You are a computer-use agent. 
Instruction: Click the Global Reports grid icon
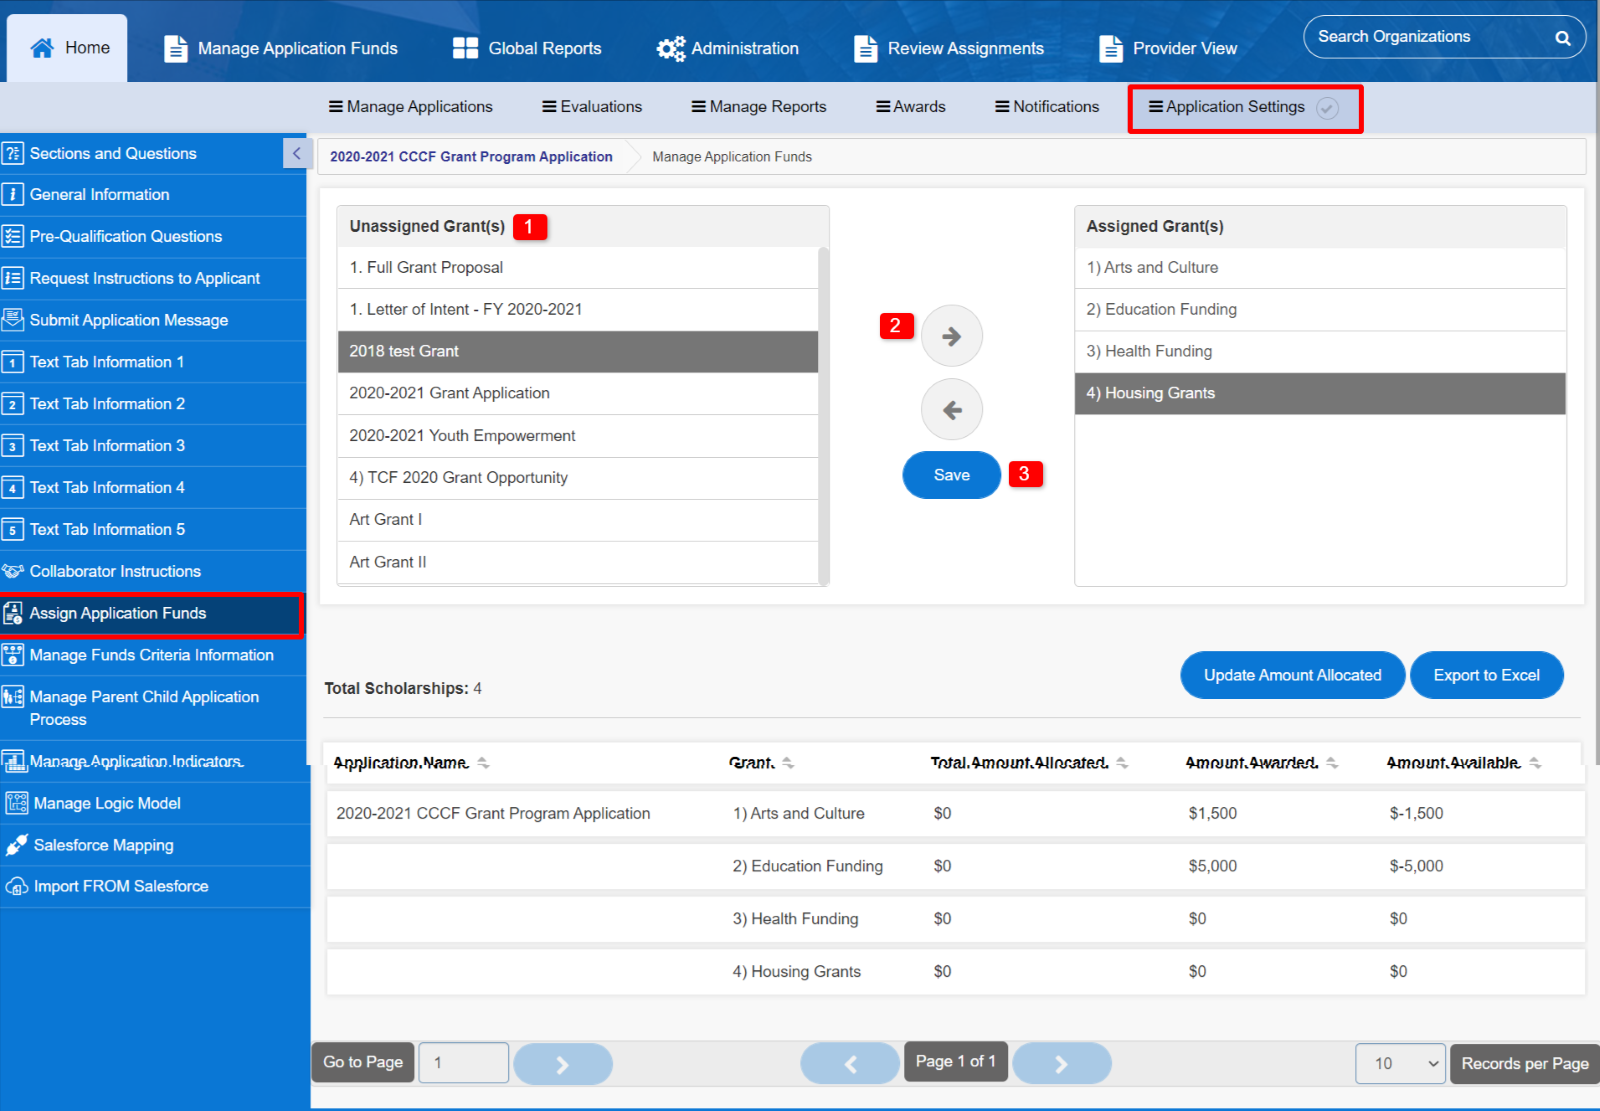coord(465,49)
